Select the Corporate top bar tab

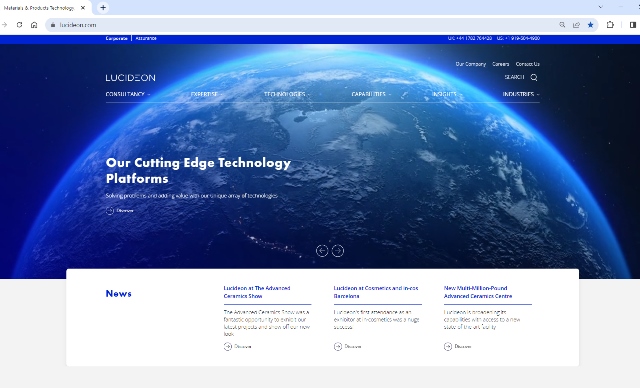click(x=116, y=38)
